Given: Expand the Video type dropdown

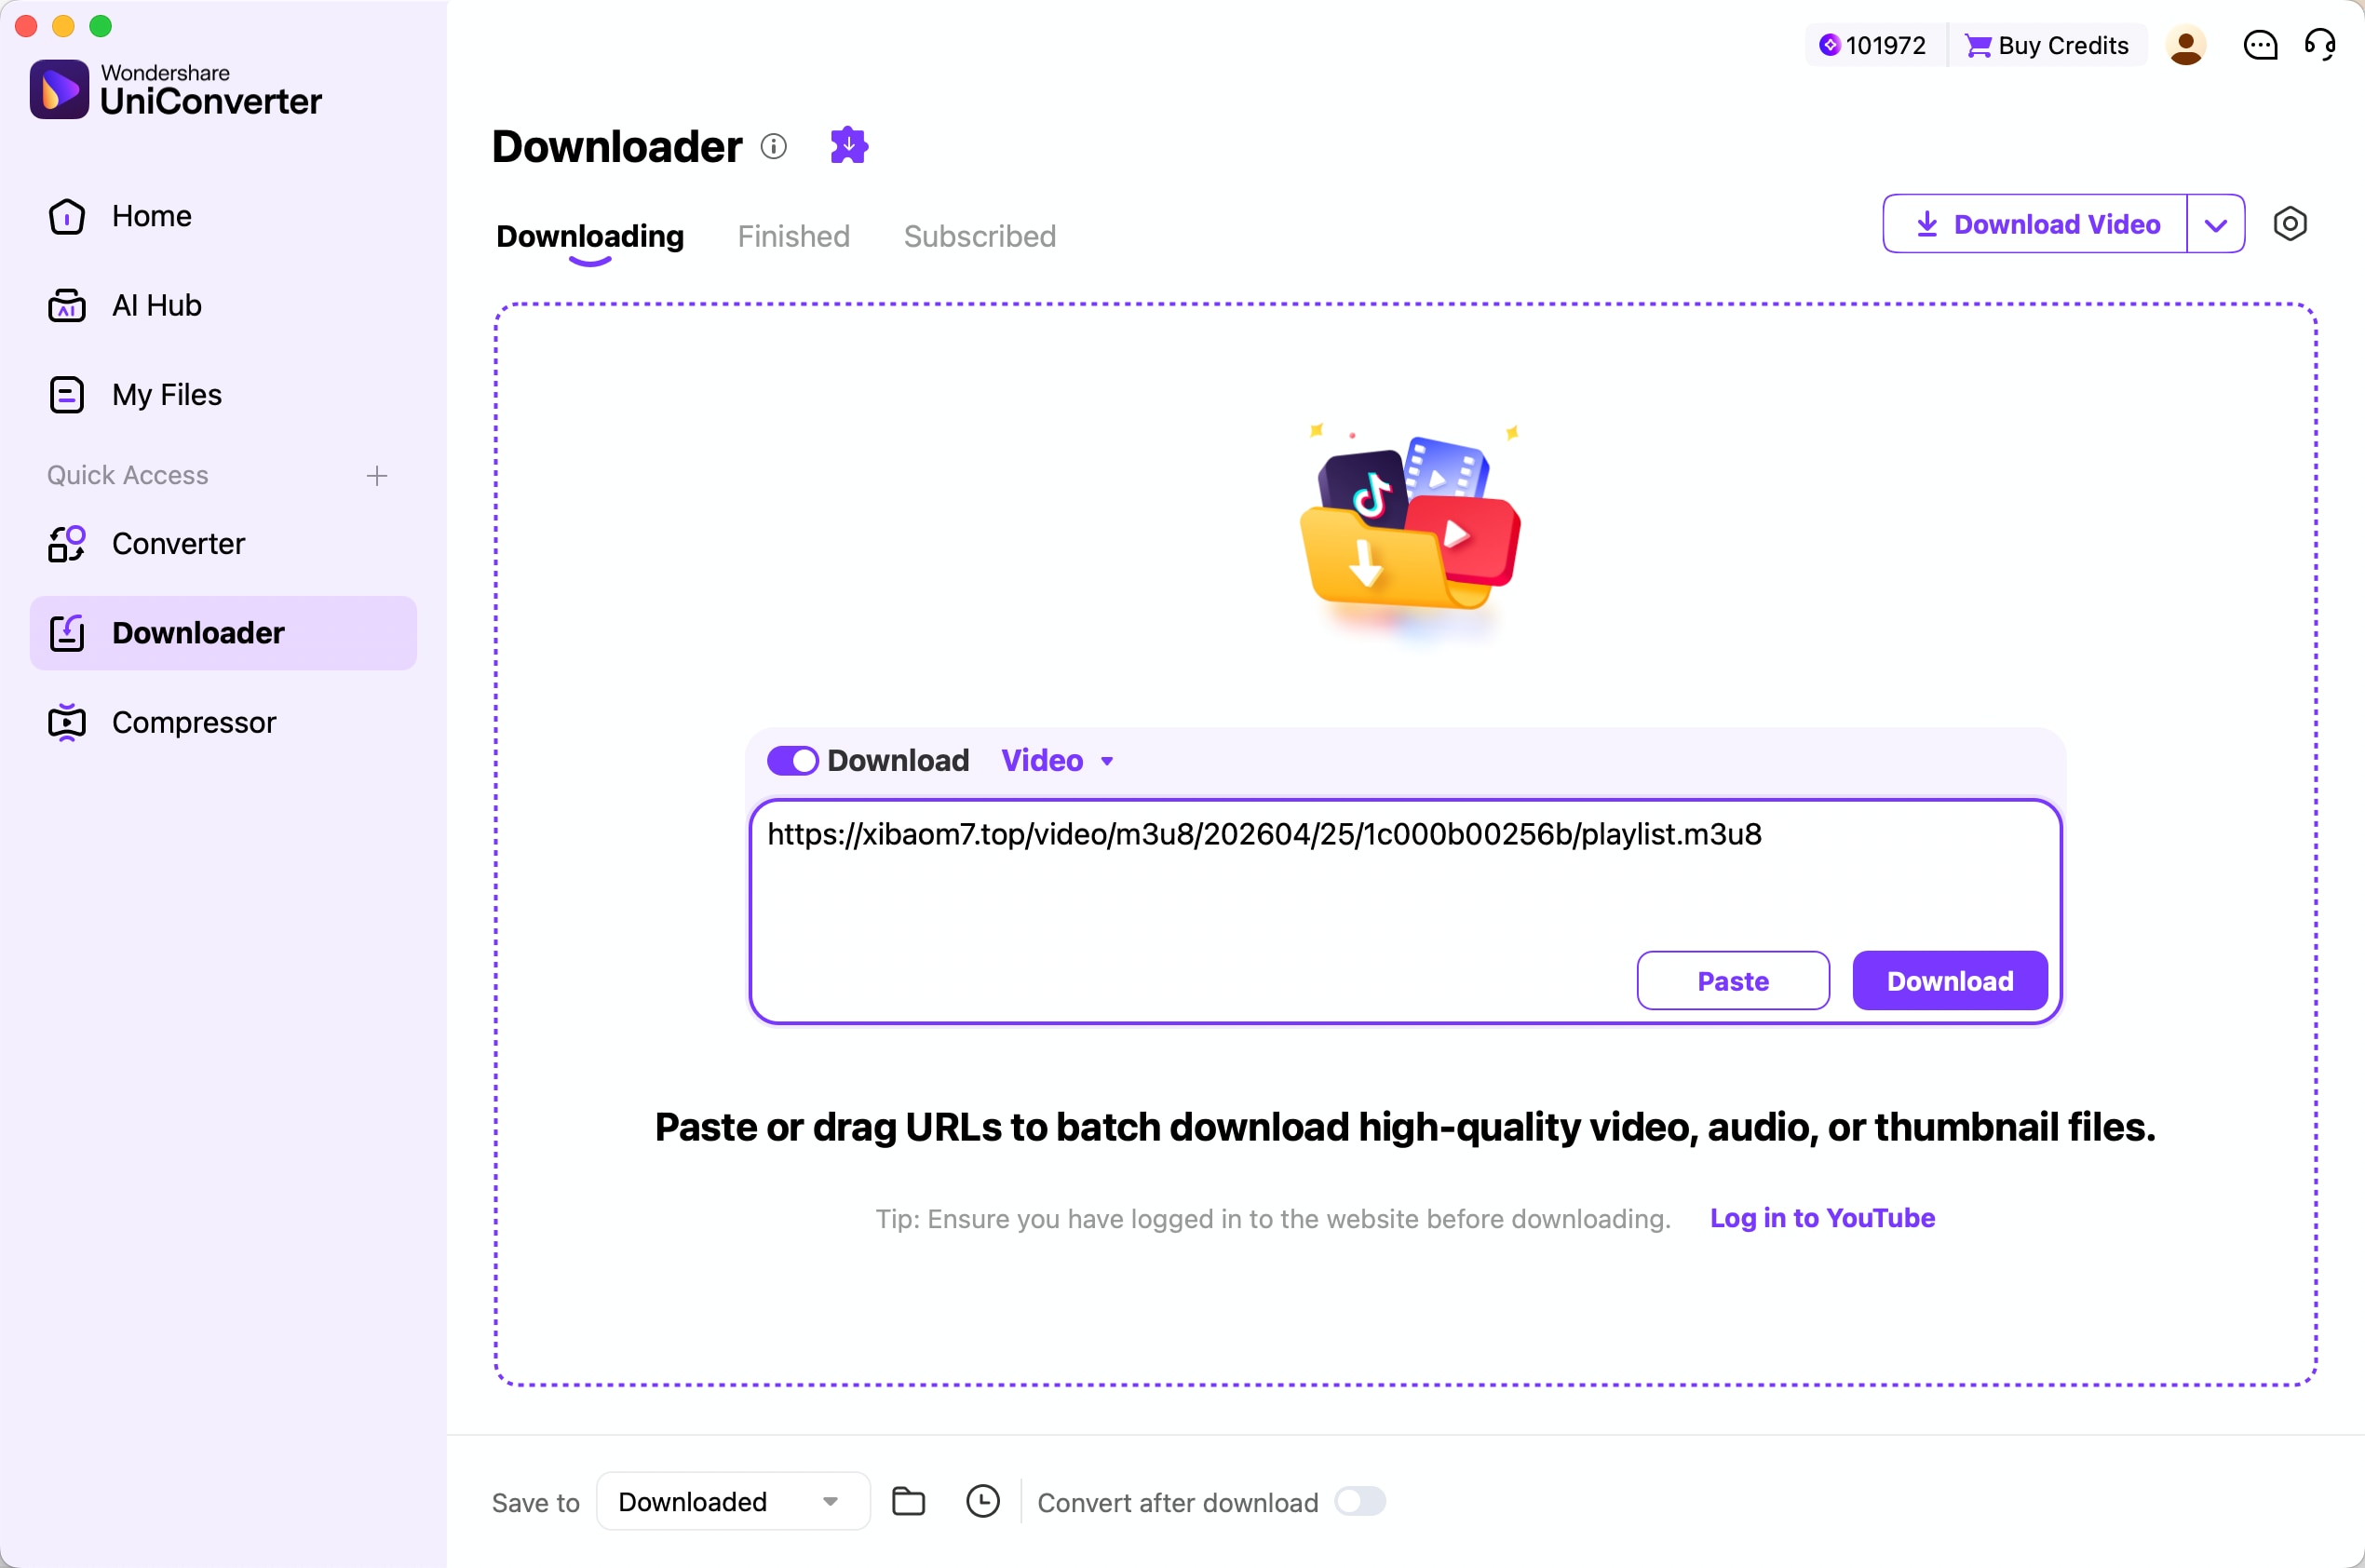Looking at the screenshot, I should [1058, 761].
